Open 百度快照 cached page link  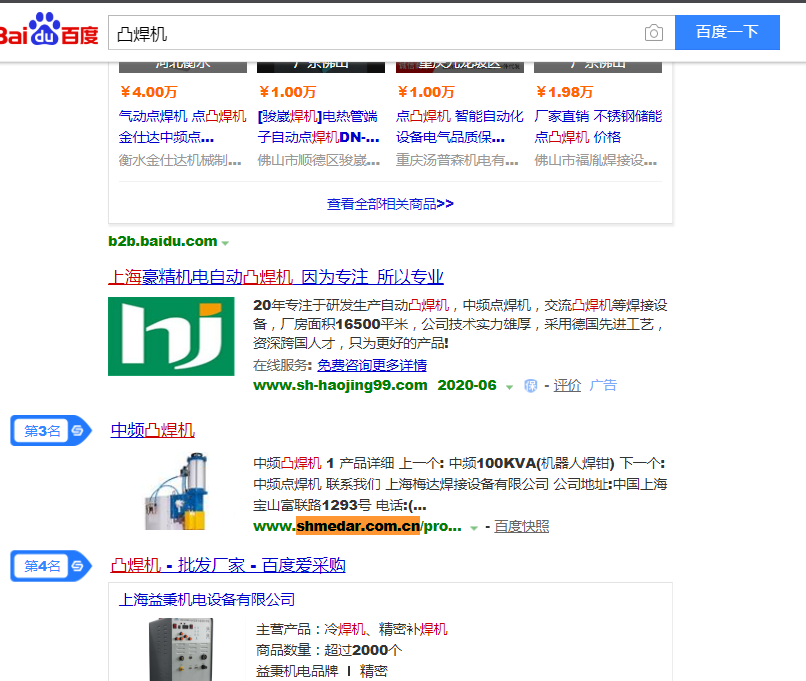click(x=522, y=526)
